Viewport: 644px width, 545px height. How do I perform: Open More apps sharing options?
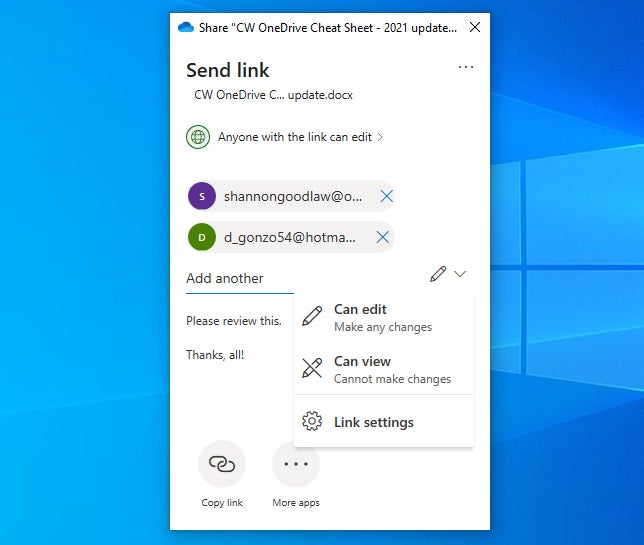coord(296,474)
